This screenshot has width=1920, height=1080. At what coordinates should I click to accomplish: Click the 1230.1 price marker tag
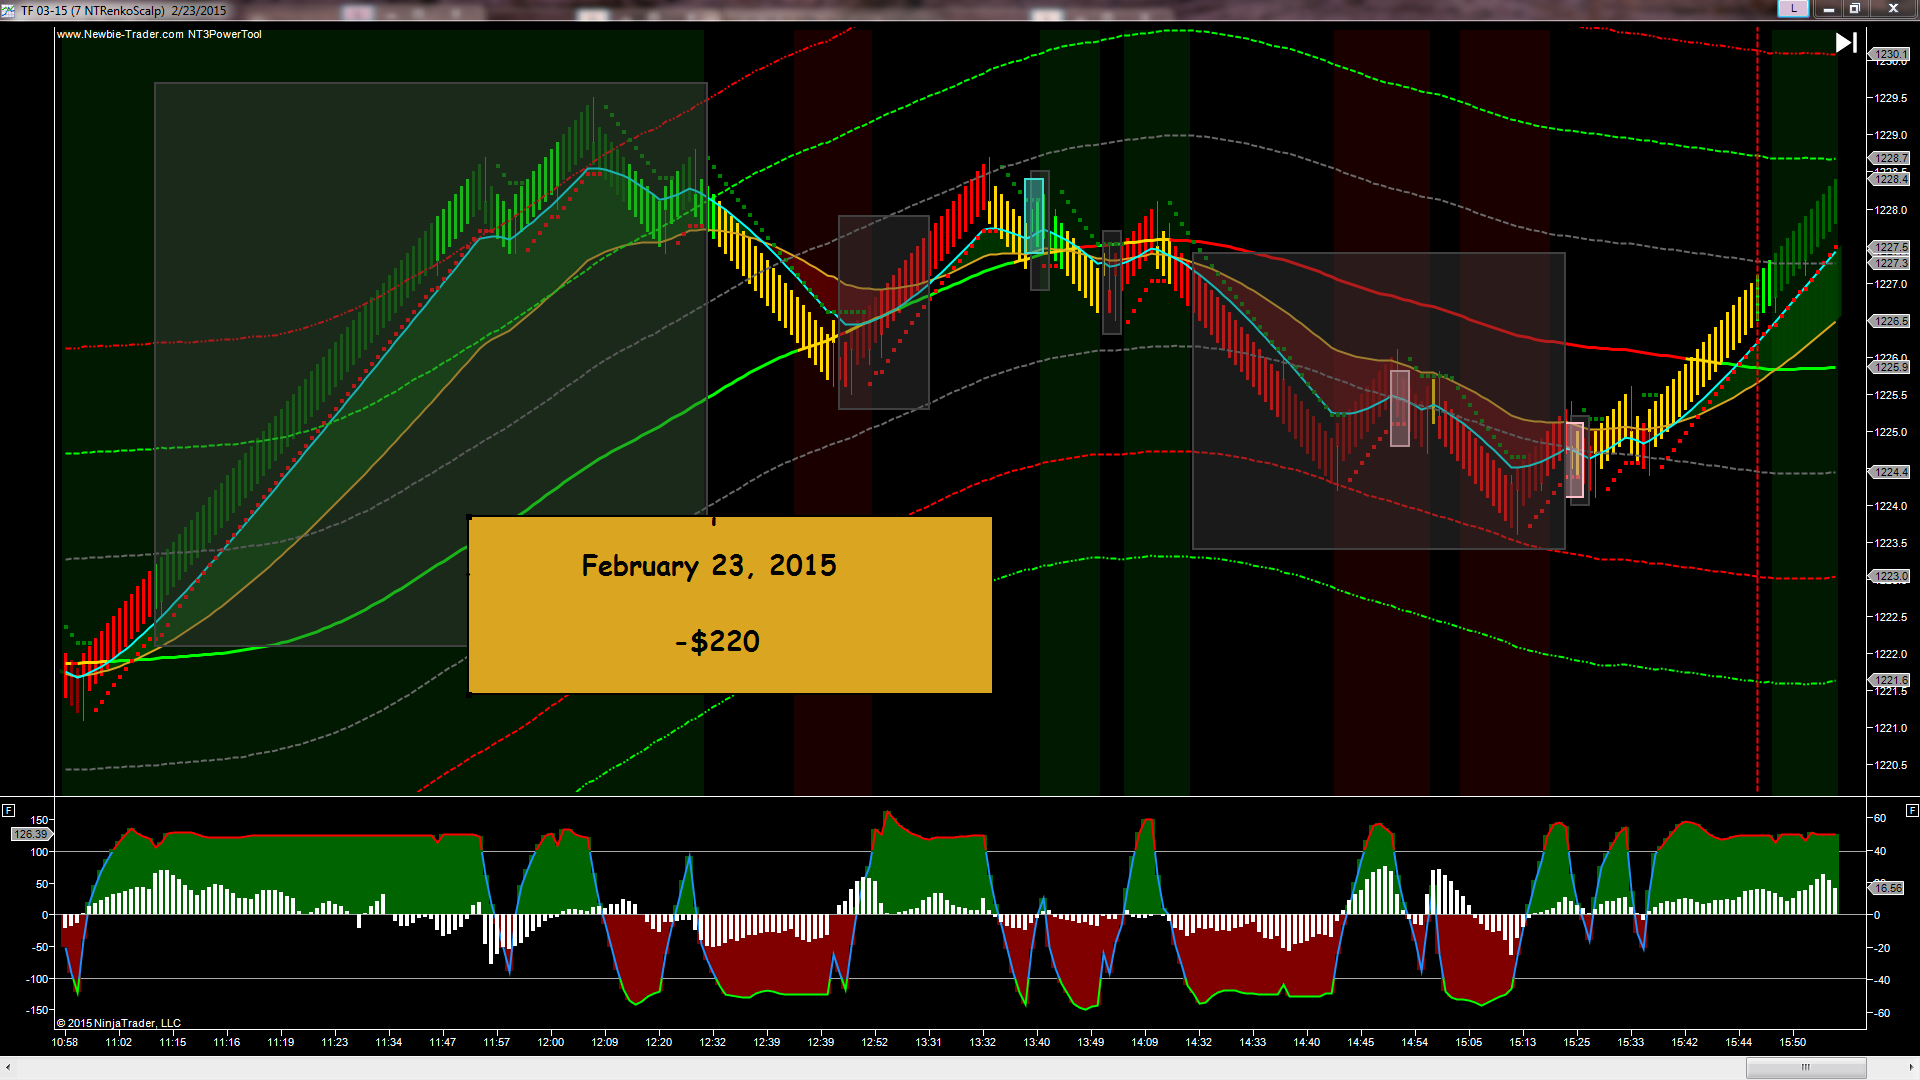point(1889,54)
